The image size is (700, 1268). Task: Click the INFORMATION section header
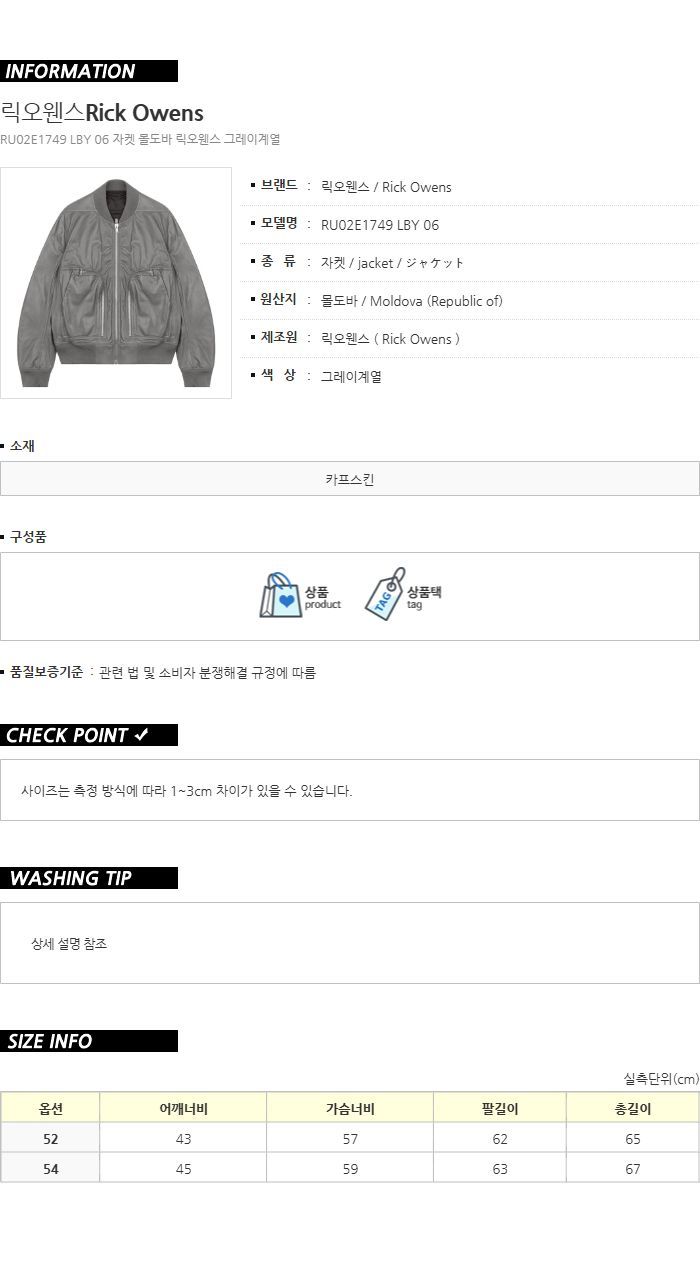(89, 71)
